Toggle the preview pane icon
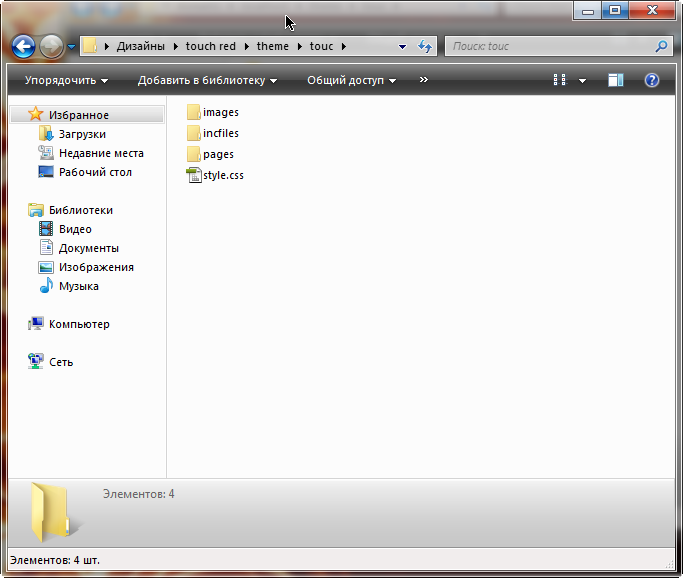This screenshot has height=578, width=683. [615, 80]
